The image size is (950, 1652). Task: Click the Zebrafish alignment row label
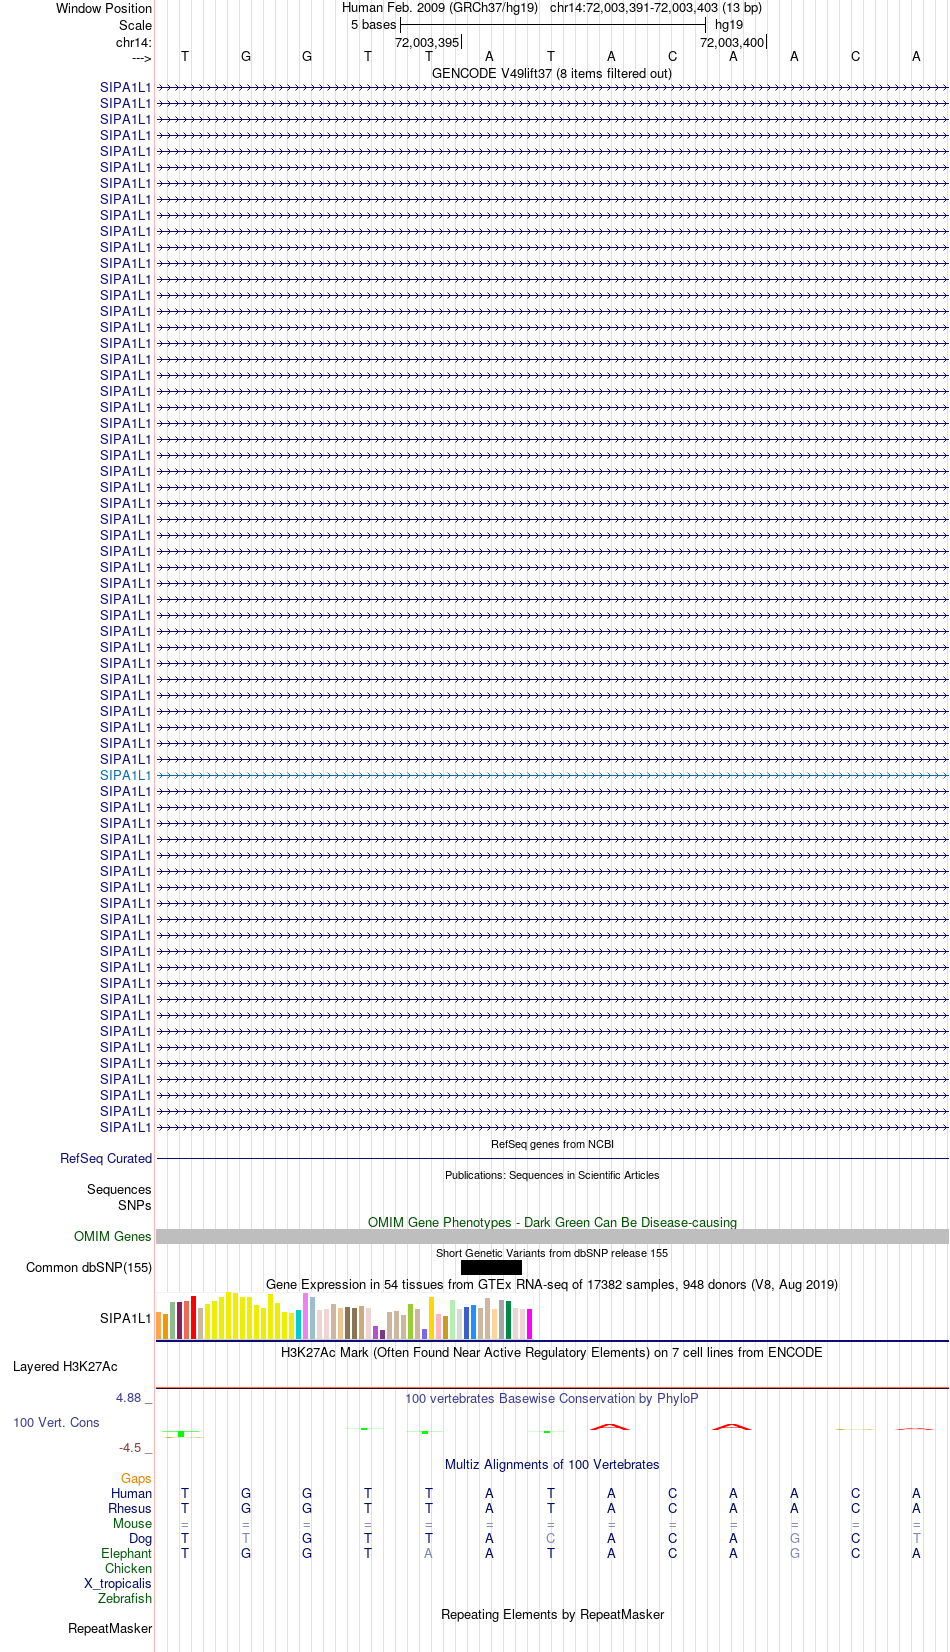click(x=125, y=1598)
